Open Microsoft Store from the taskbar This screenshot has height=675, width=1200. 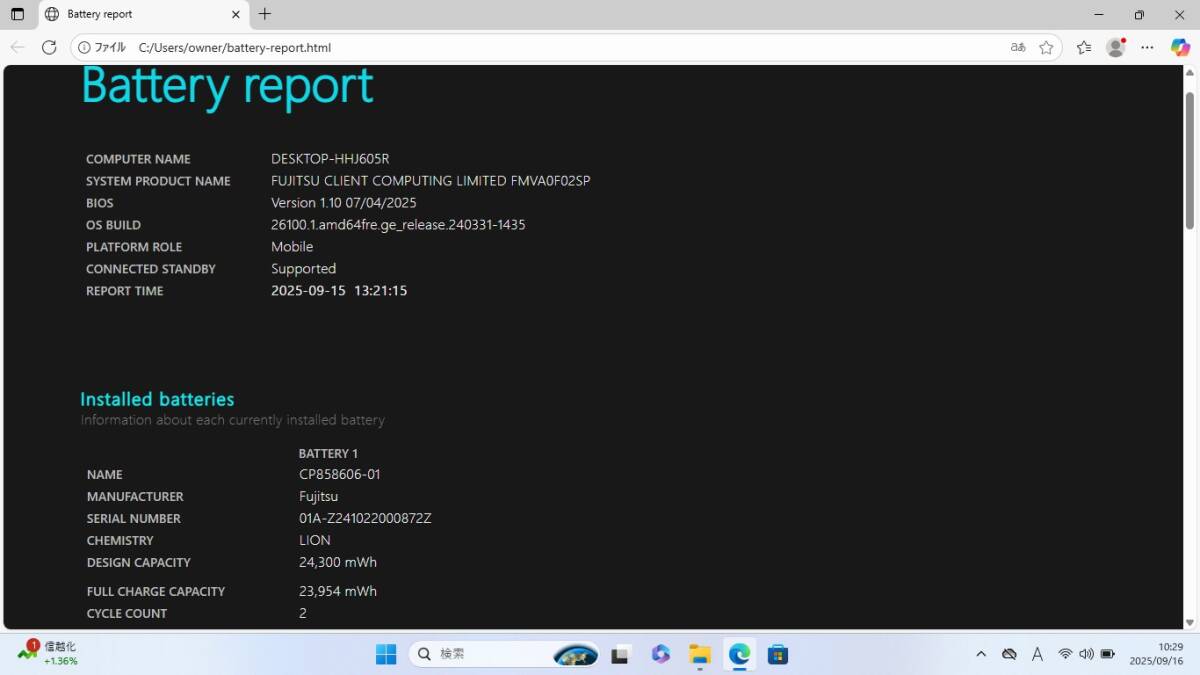pos(778,654)
